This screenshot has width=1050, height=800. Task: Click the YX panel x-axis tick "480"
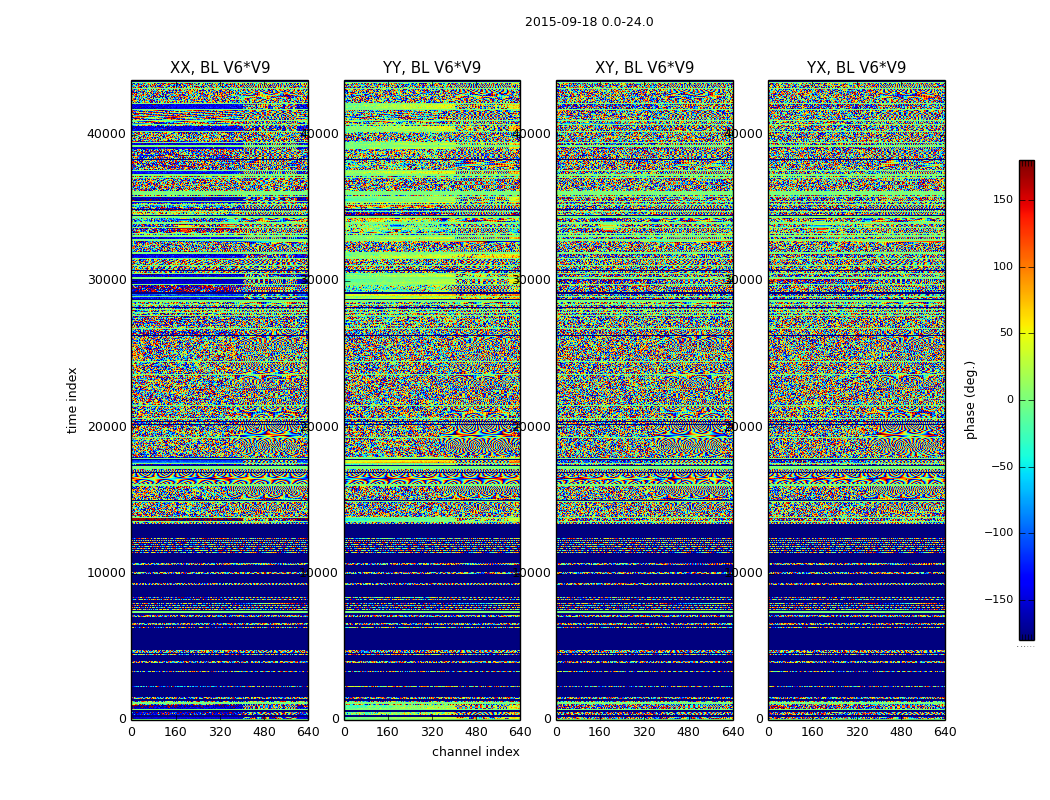[x=901, y=732]
